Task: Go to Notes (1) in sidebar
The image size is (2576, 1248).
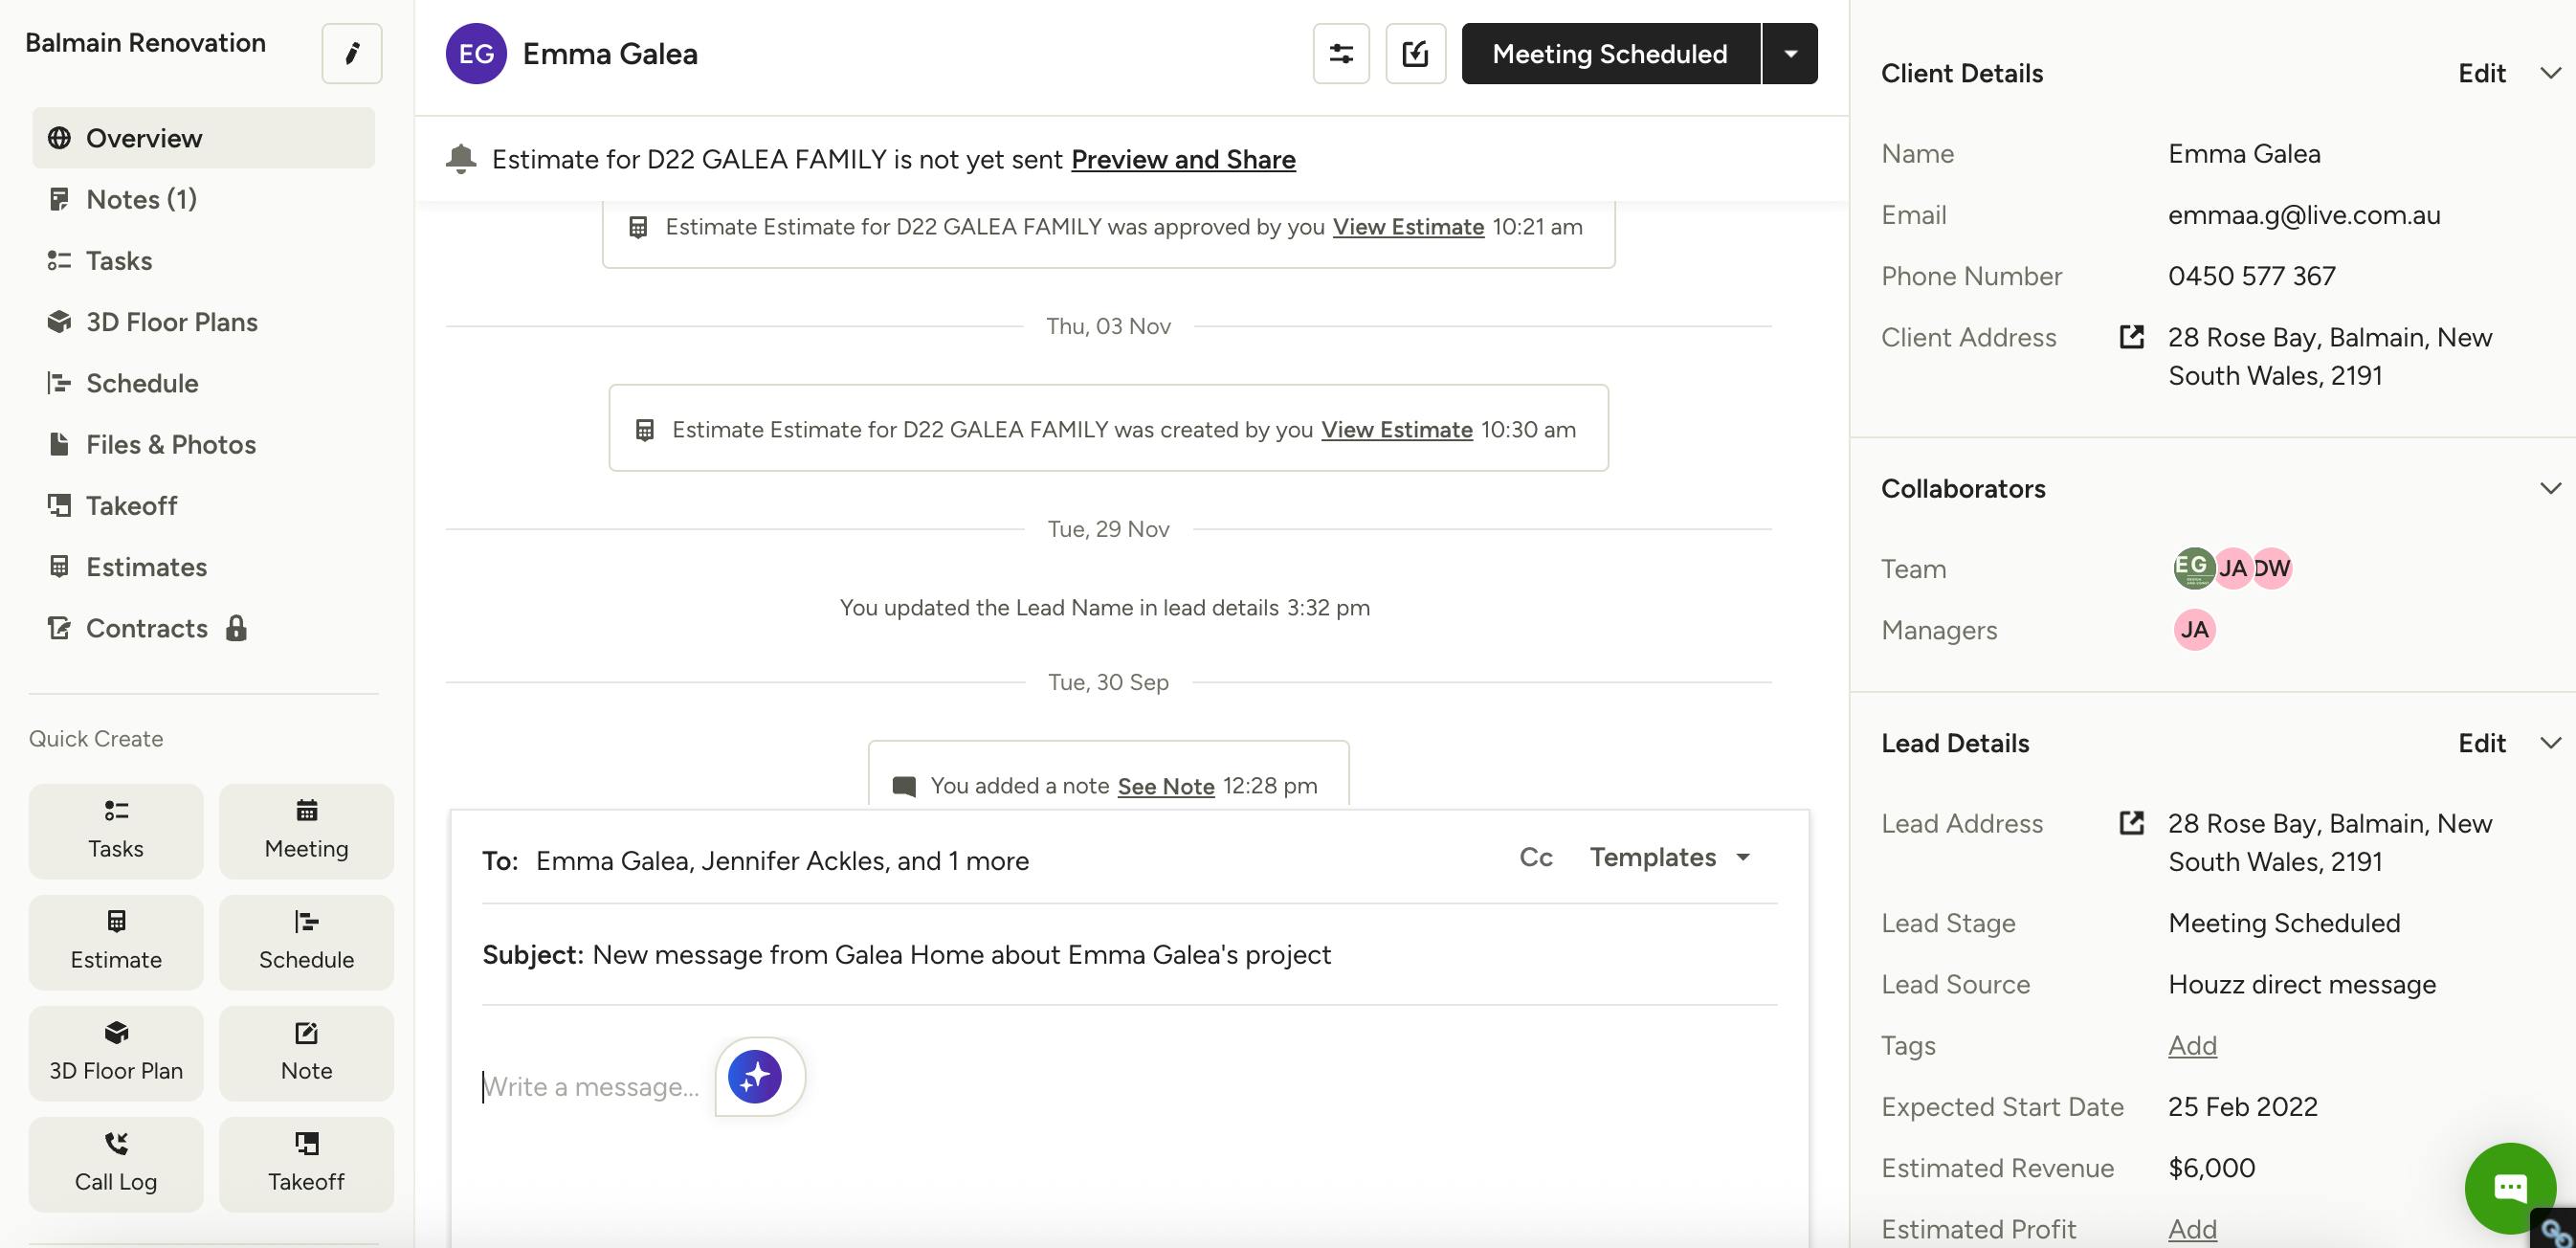Action: click(x=204, y=199)
